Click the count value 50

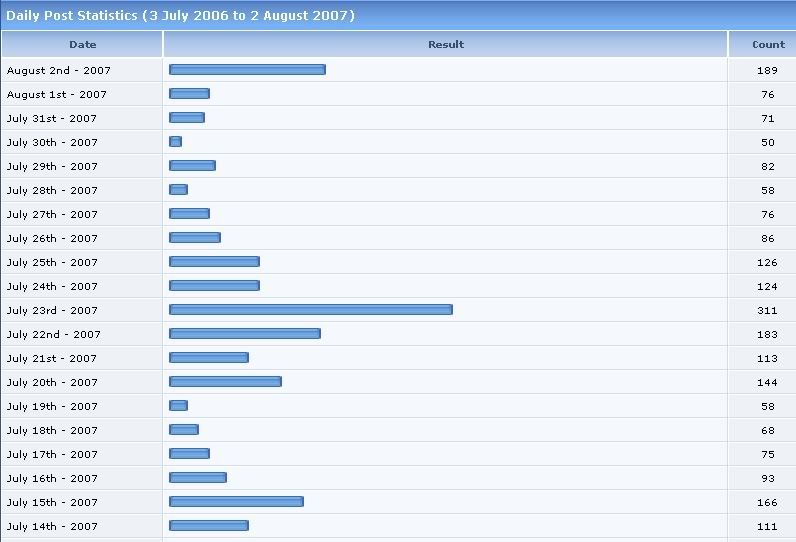[767, 143]
